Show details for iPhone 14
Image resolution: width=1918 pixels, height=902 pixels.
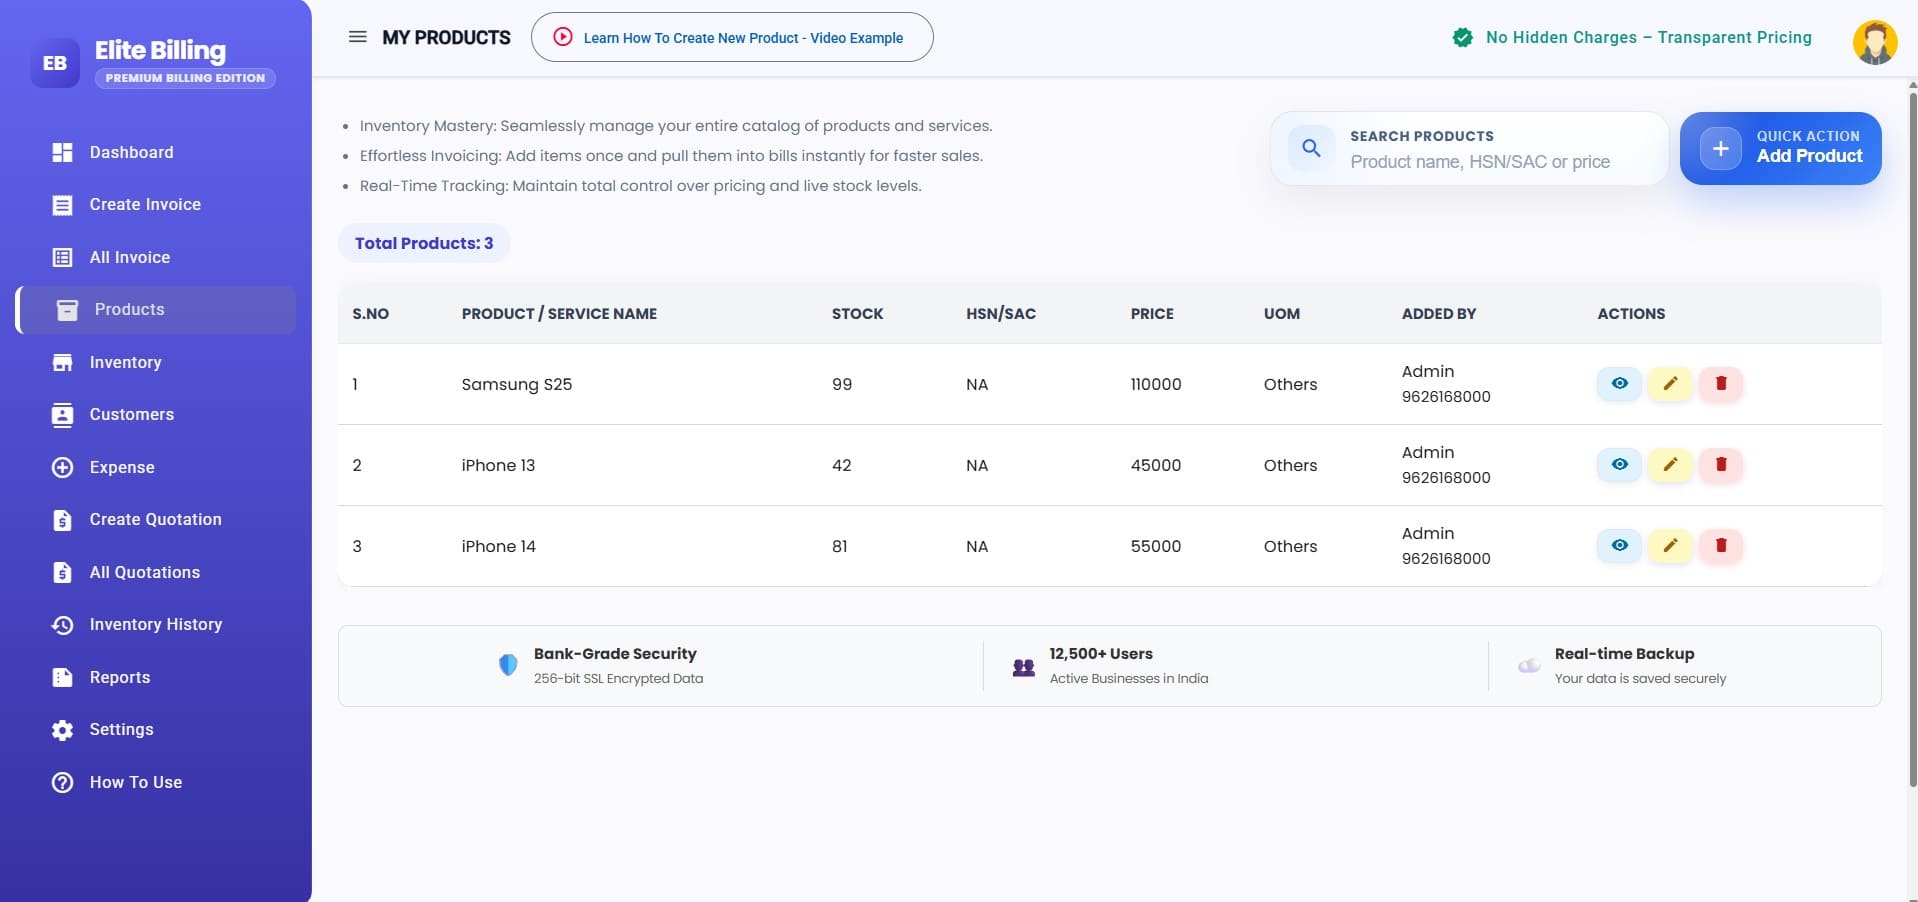(x=1619, y=546)
